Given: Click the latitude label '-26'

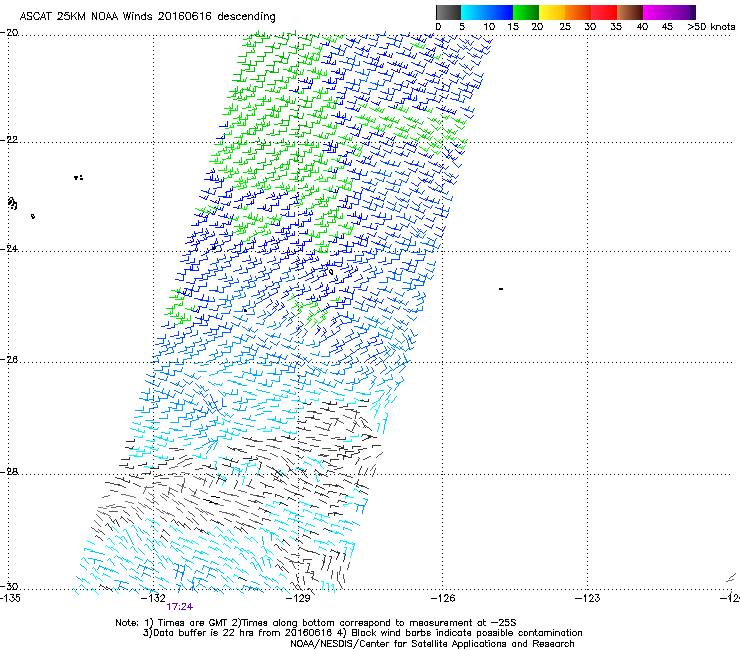Looking at the screenshot, I should [x=9, y=360].
